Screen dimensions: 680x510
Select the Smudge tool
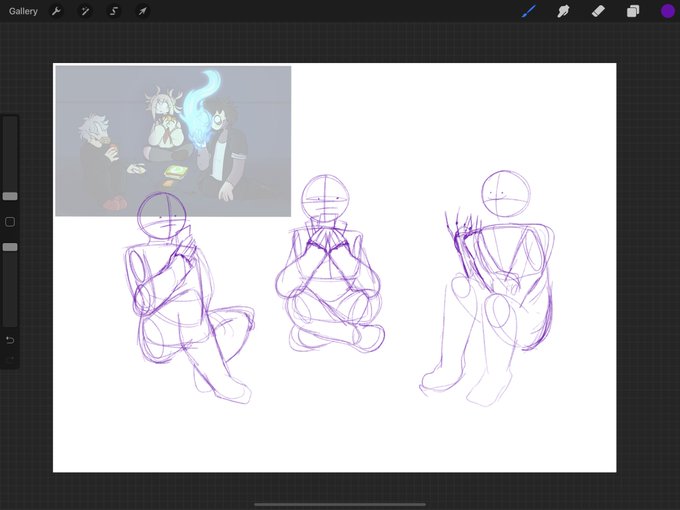point(563,11)
